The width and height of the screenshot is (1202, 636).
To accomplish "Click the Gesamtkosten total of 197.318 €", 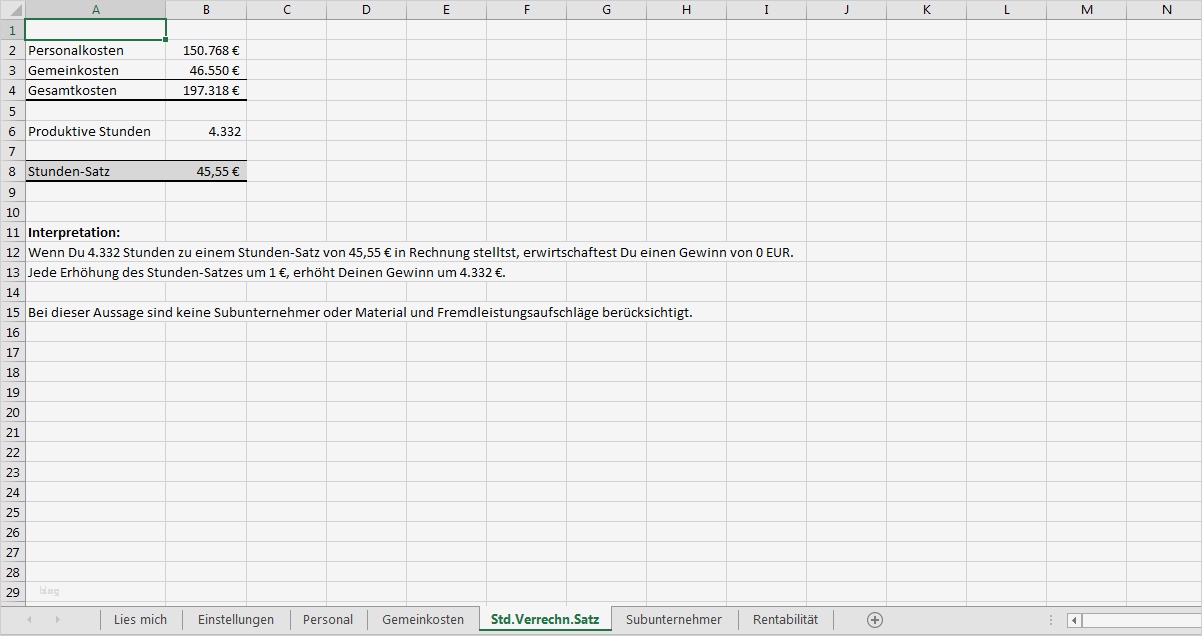I will point(206,90).
